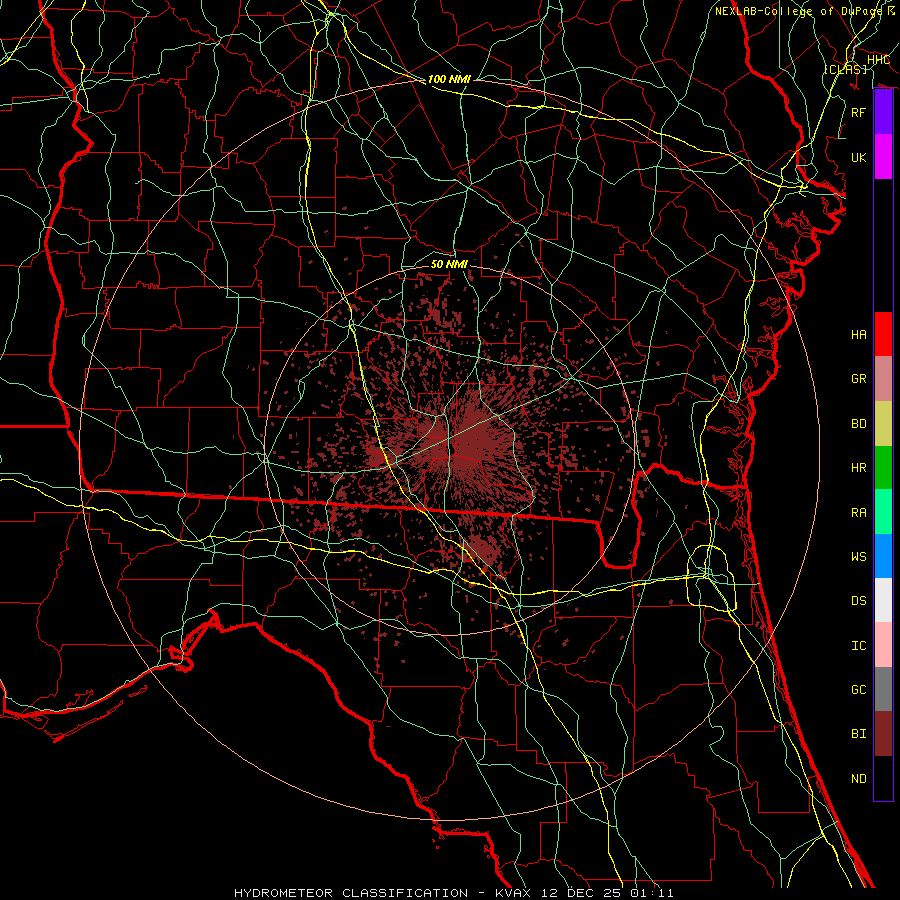Screen dimensions: 900x900
Task: Click the ND black legend swatch
Action: pos(883,778)
